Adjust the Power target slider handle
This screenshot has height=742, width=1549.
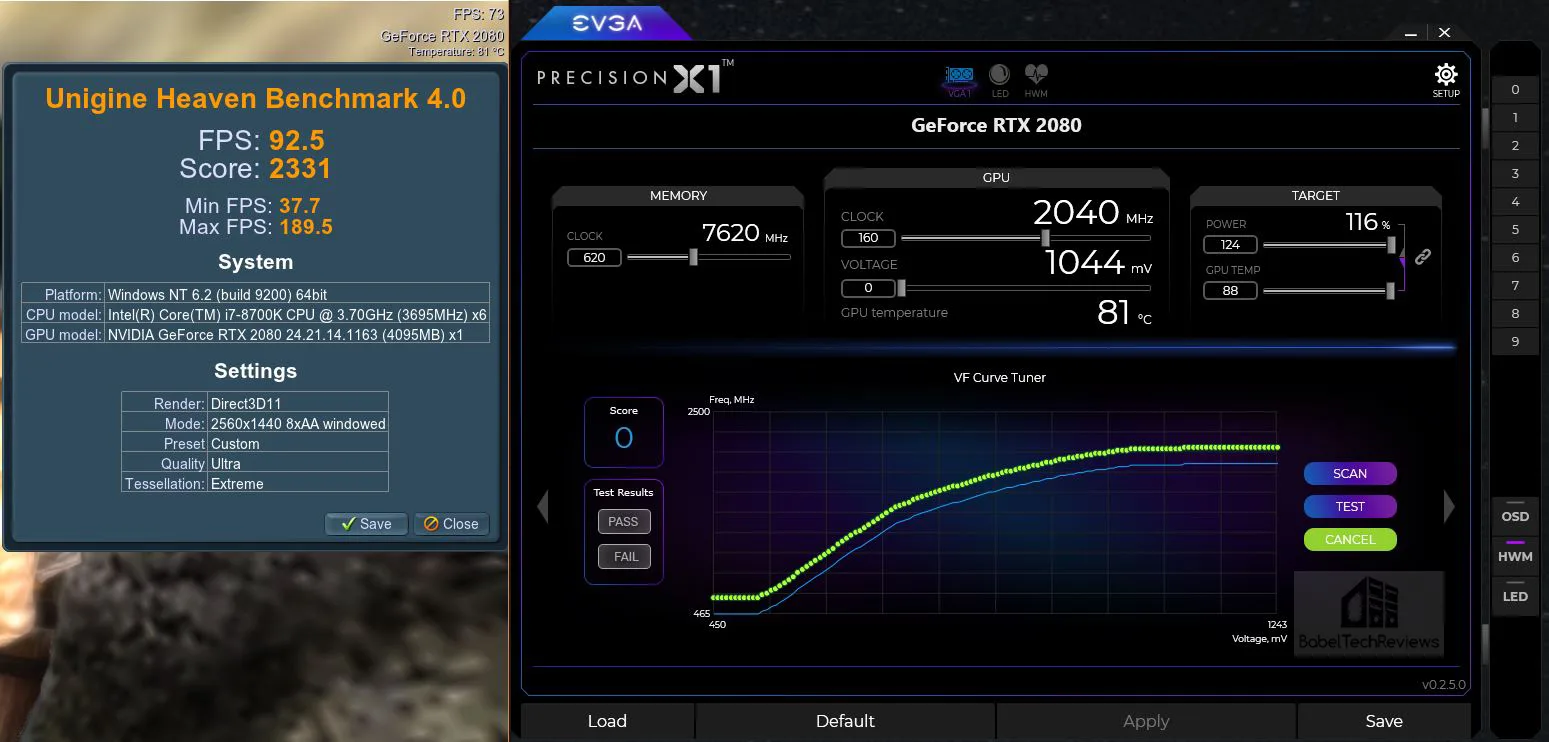tap(1391, 245)
